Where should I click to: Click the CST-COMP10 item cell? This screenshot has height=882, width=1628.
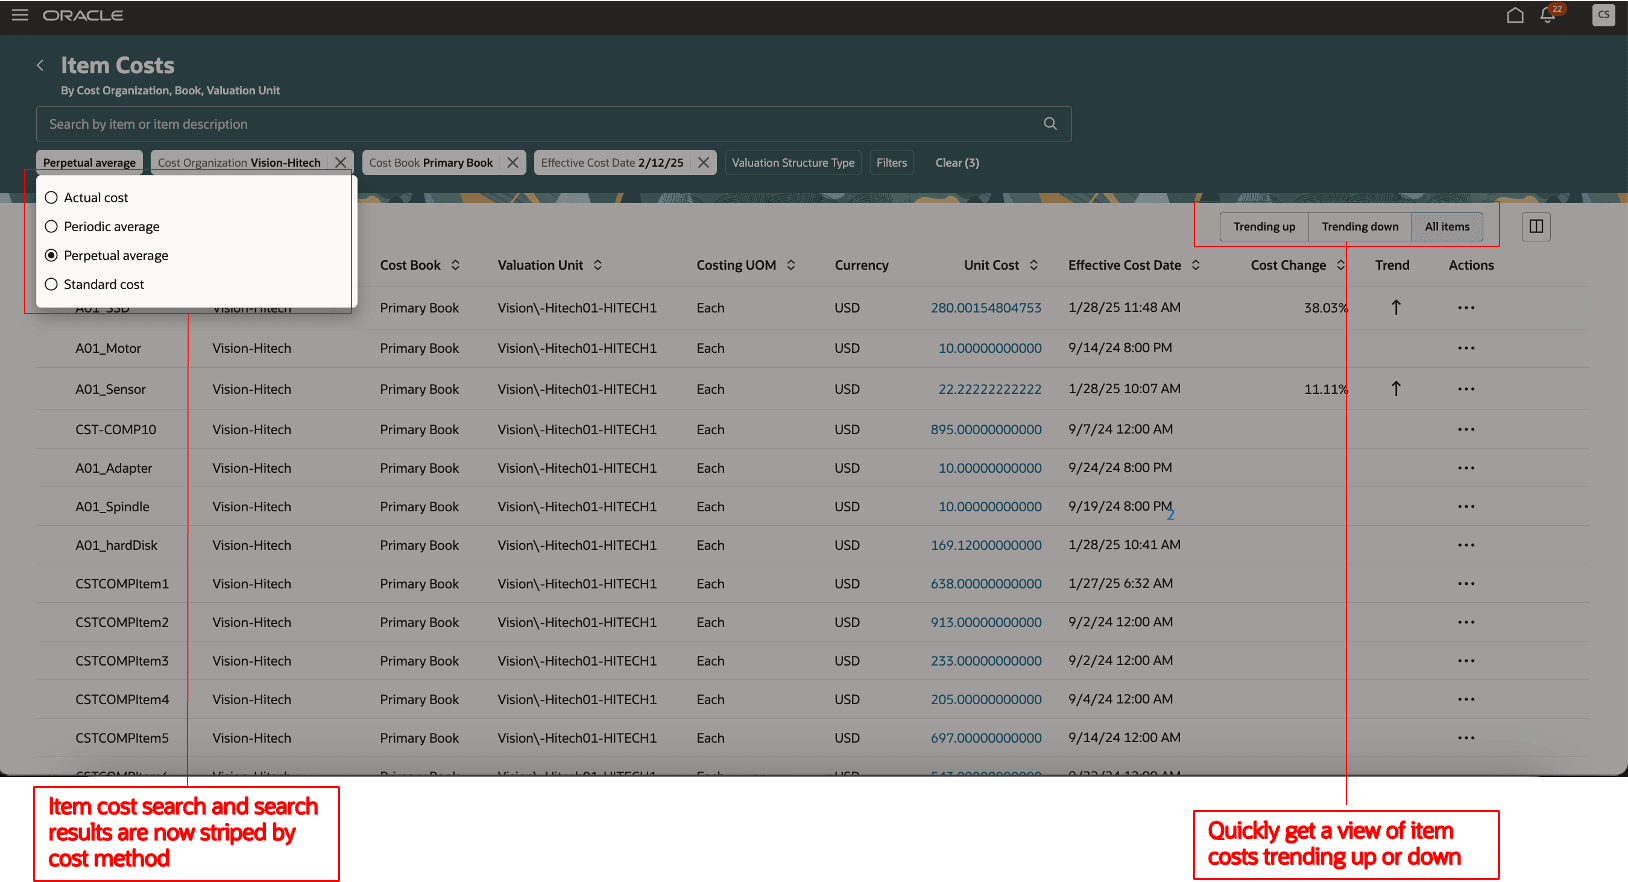tap(116, 429)
